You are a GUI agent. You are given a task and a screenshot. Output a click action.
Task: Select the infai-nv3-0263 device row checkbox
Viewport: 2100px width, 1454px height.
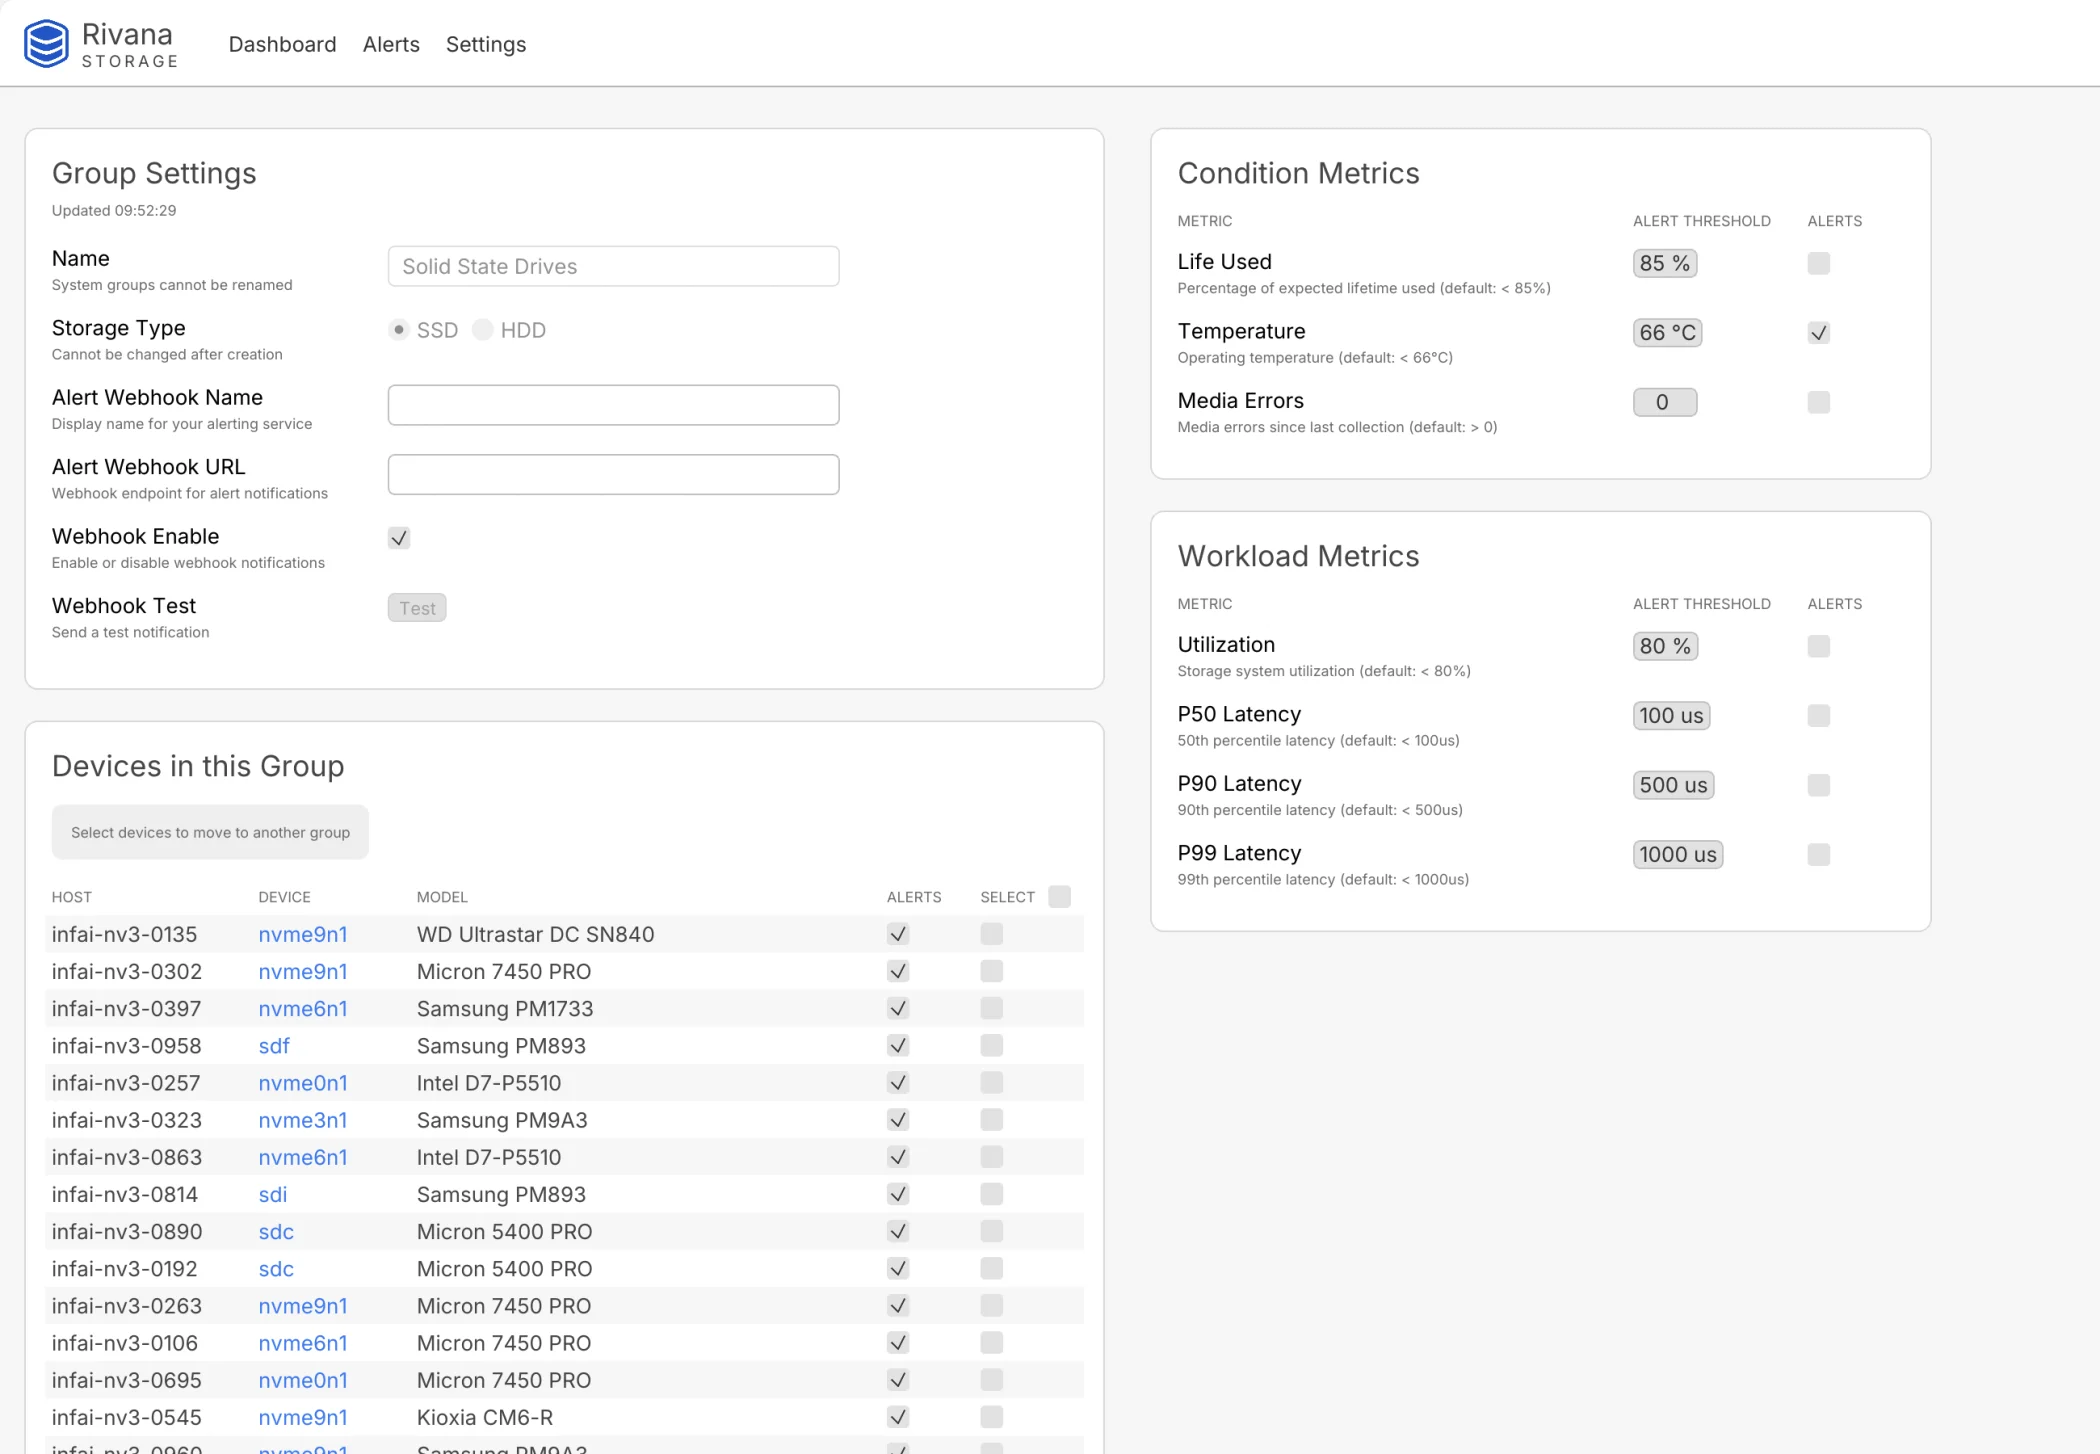tap(992, 1306)
